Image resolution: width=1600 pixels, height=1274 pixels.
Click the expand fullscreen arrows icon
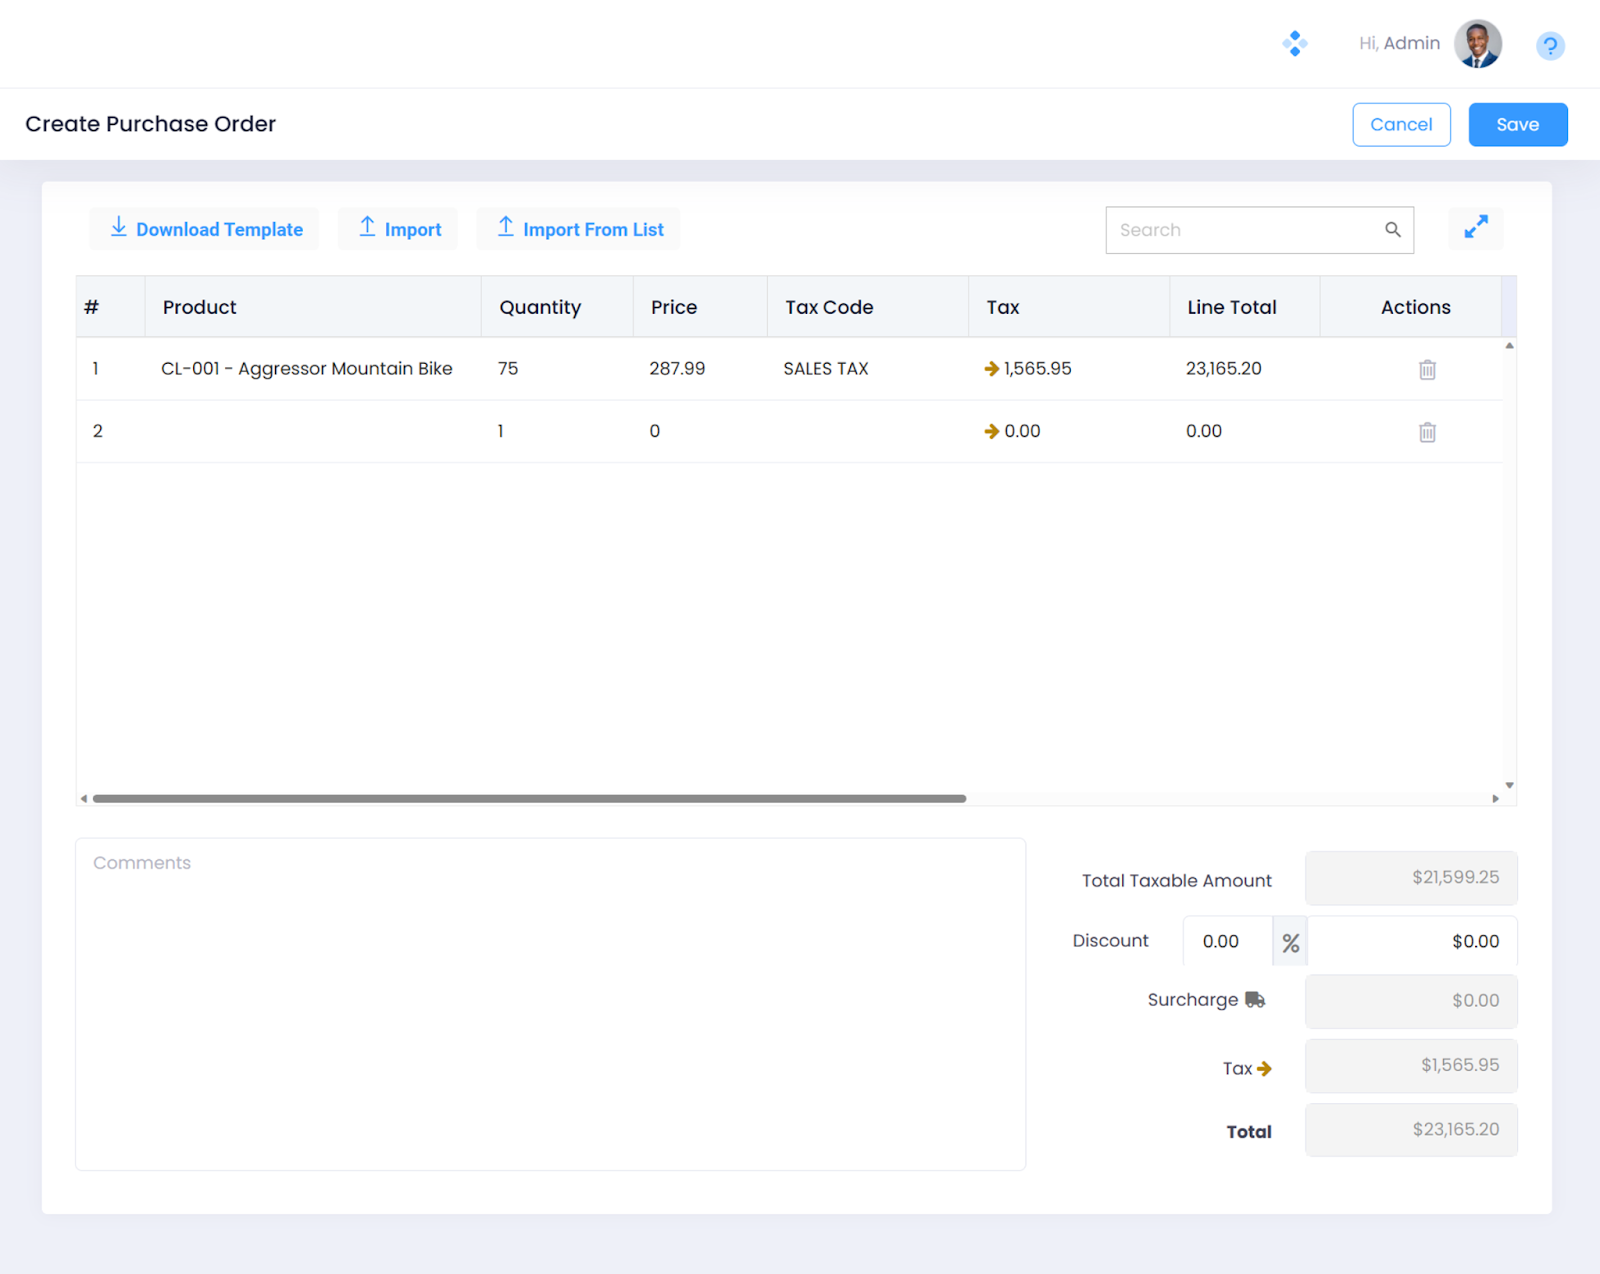pos(1475,228)
